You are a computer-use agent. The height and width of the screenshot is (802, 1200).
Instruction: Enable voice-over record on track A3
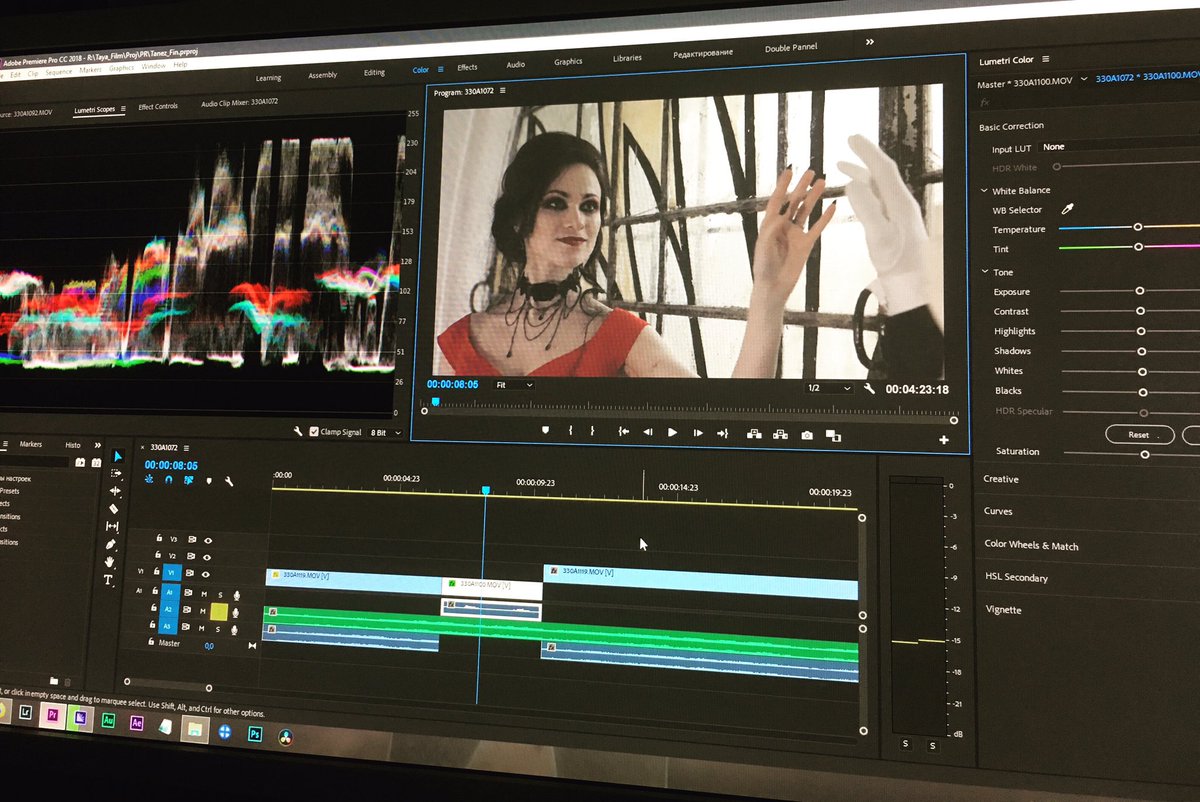(x=236, y=629)
